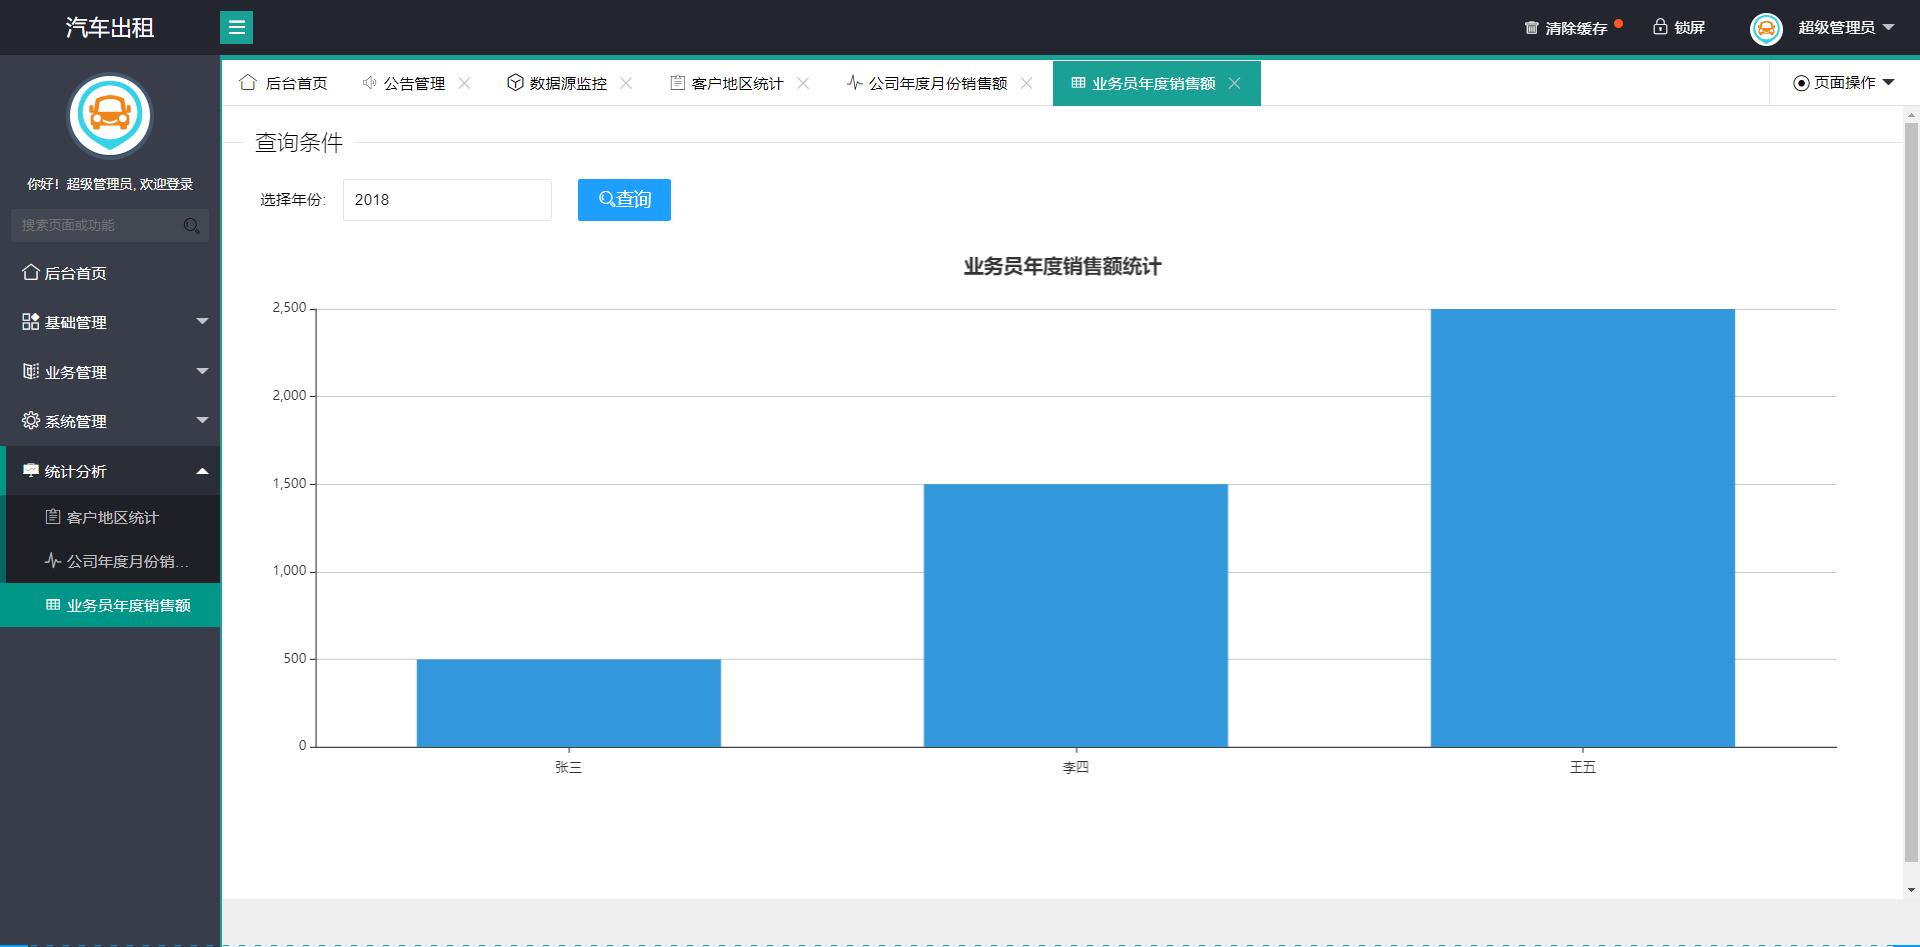
Task: Click the book icon beside 业务管理
Action: click(x=31, y=371)
